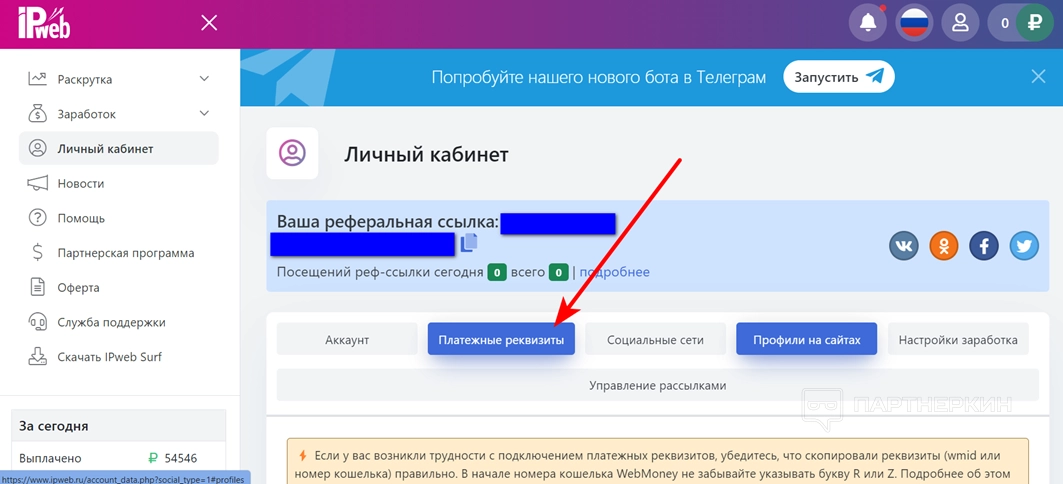Open Новости menu item
Image resolution: width=1063 pixels, height=484 pixels.
tap(81, 184)
